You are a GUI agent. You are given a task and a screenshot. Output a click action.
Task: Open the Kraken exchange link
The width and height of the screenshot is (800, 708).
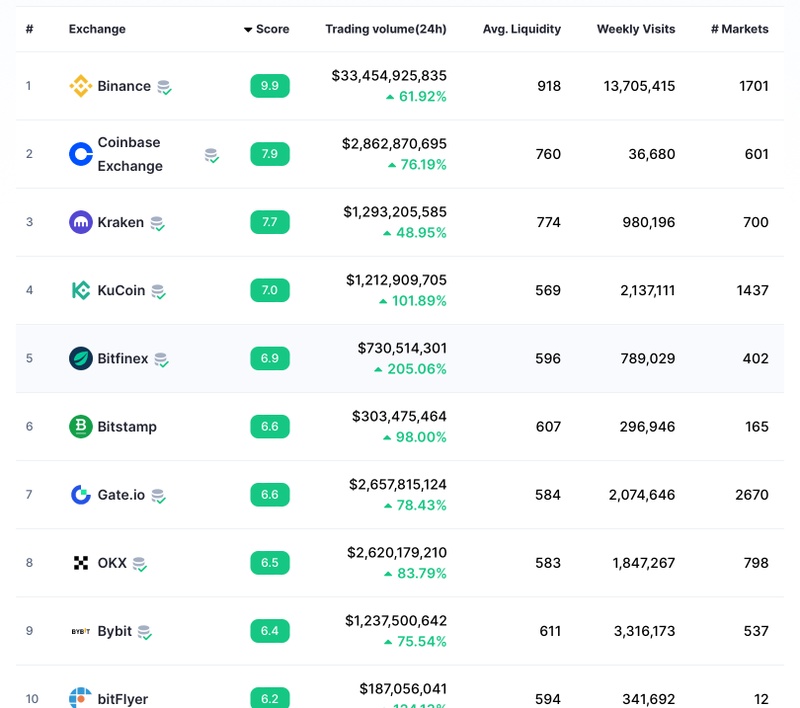120,222
